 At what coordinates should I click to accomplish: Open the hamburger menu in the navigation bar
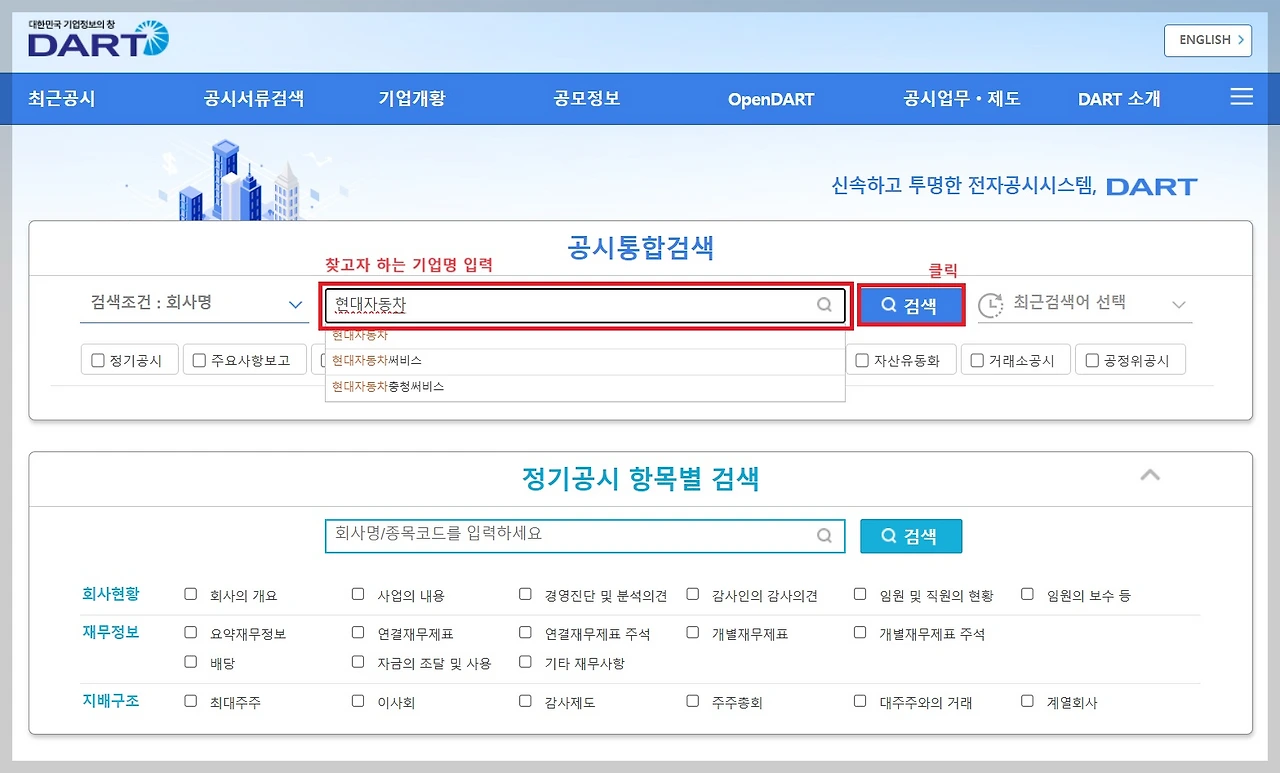click(1241, 97)
